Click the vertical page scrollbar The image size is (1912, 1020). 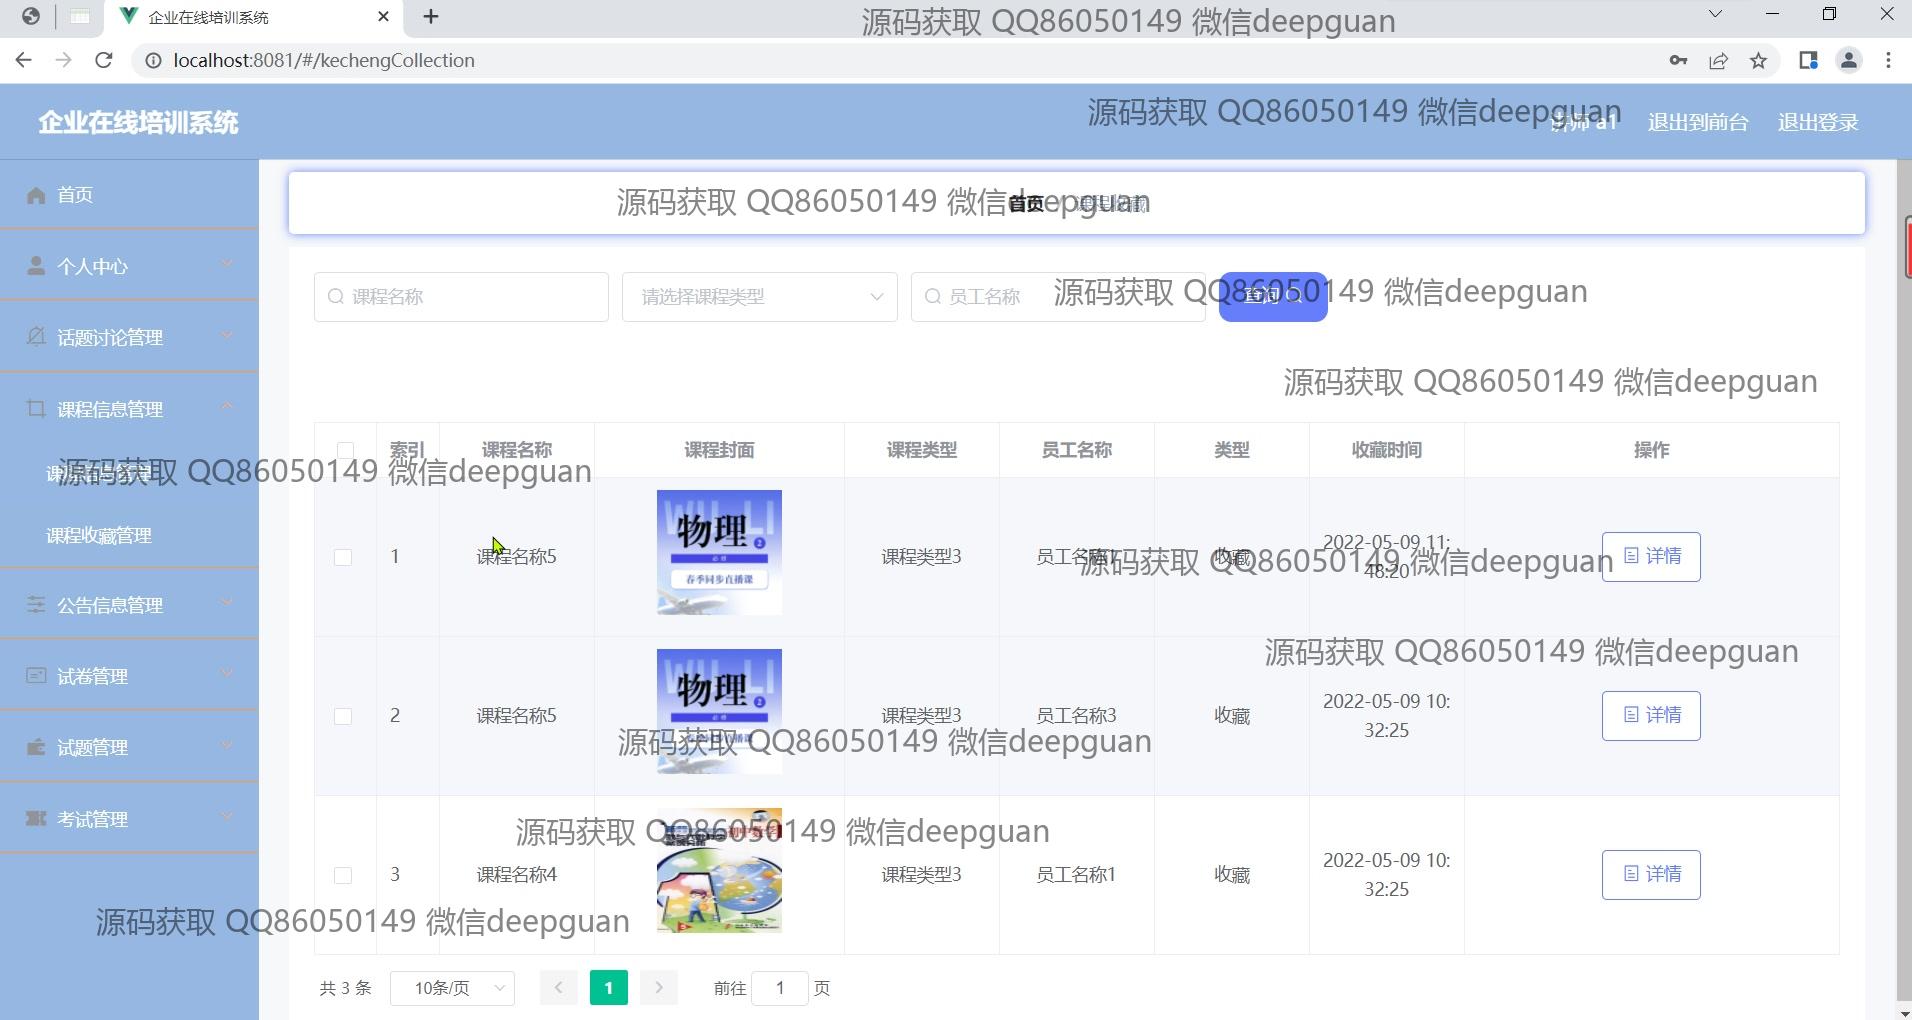point(1903,600)
